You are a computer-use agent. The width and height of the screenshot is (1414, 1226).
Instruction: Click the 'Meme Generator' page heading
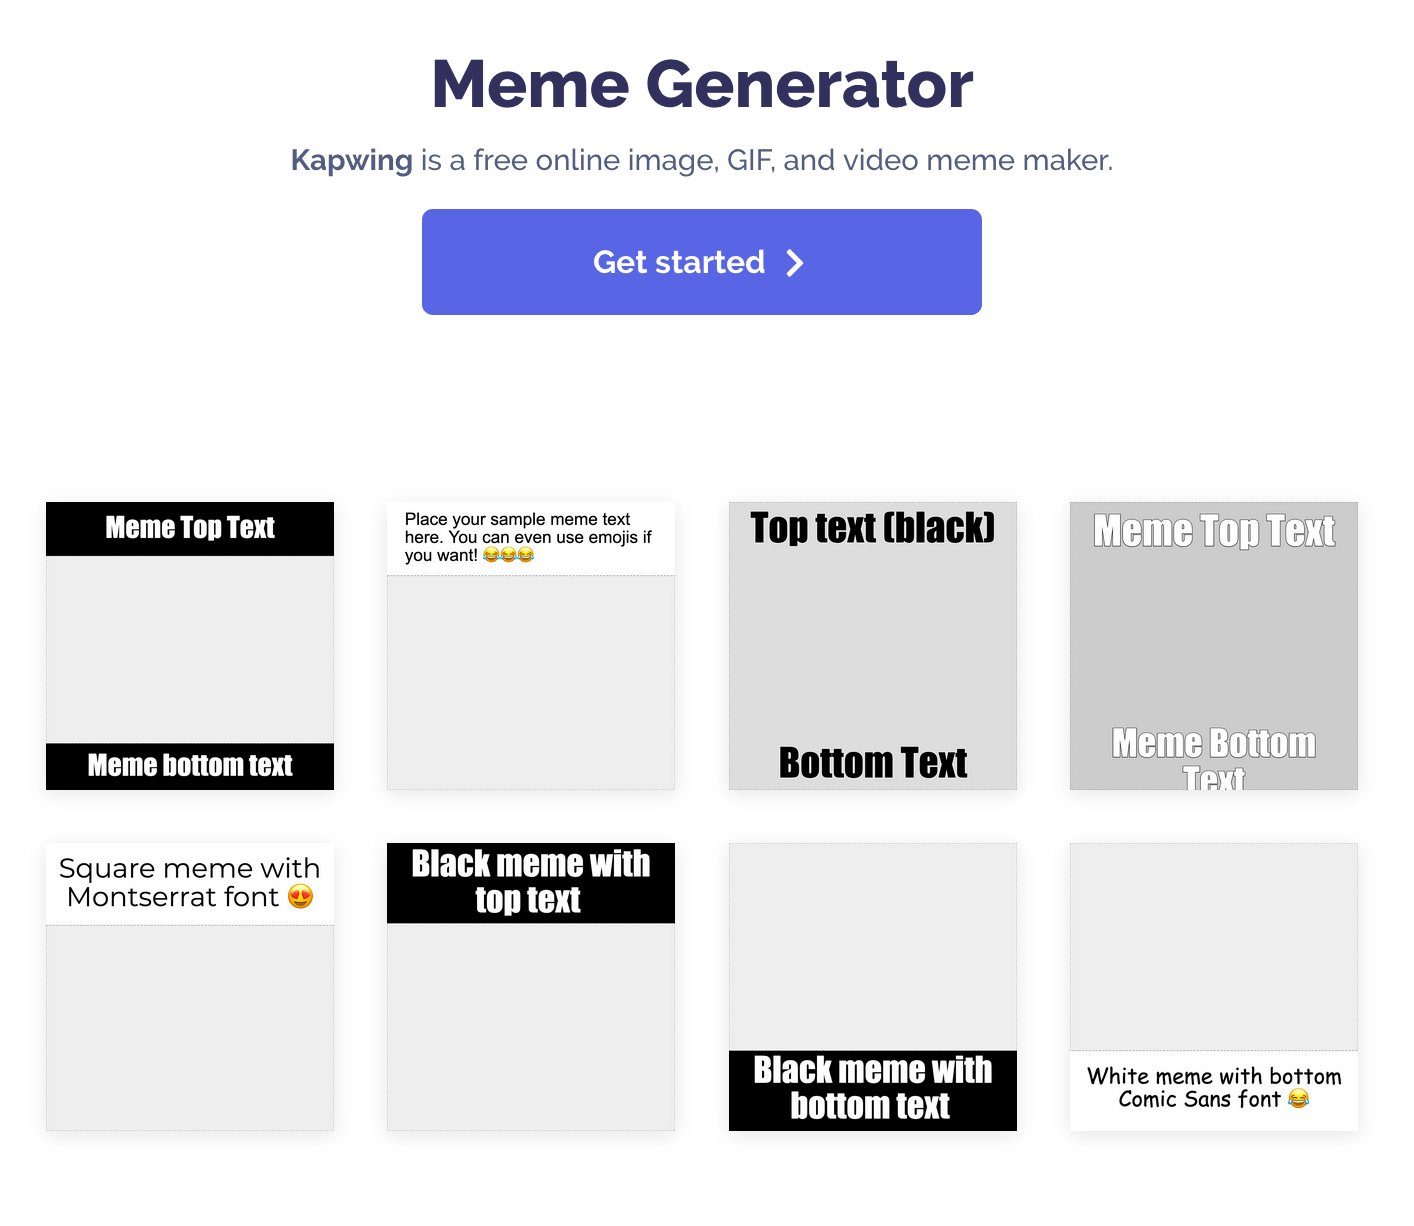[702, 84]
